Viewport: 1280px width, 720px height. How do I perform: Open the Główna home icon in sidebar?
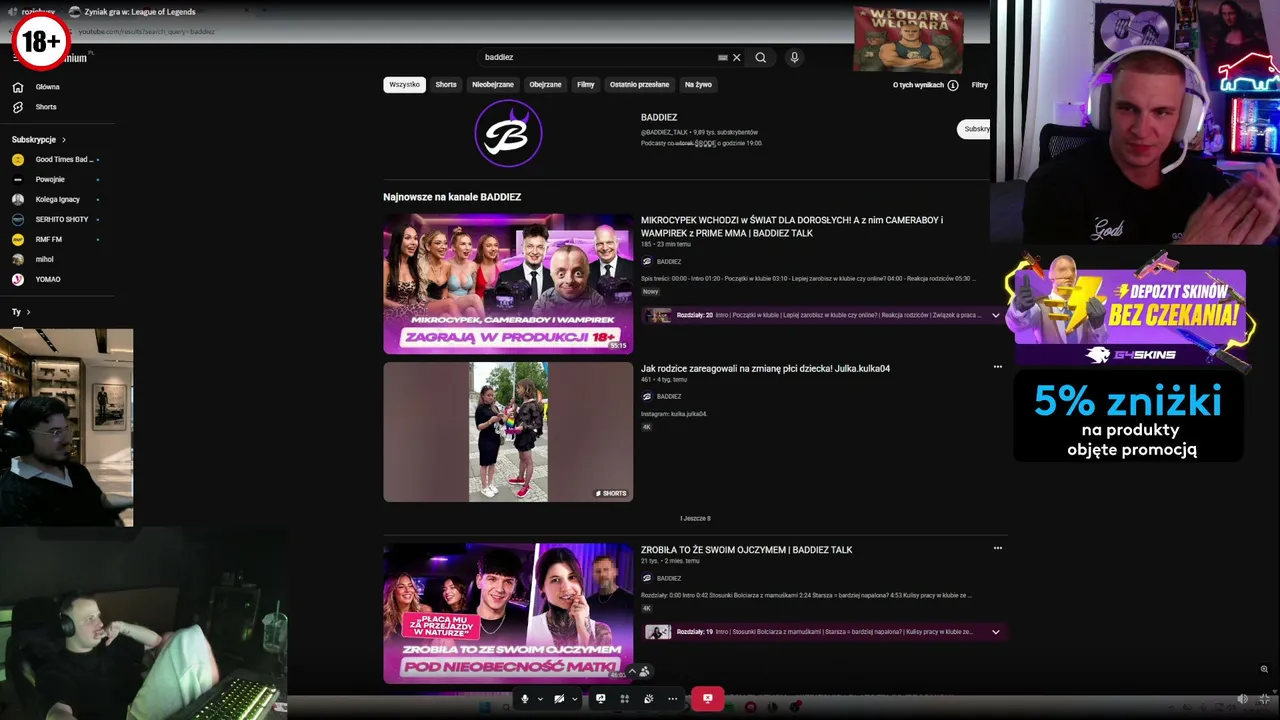pyautogui.click(x=17, y=87)
